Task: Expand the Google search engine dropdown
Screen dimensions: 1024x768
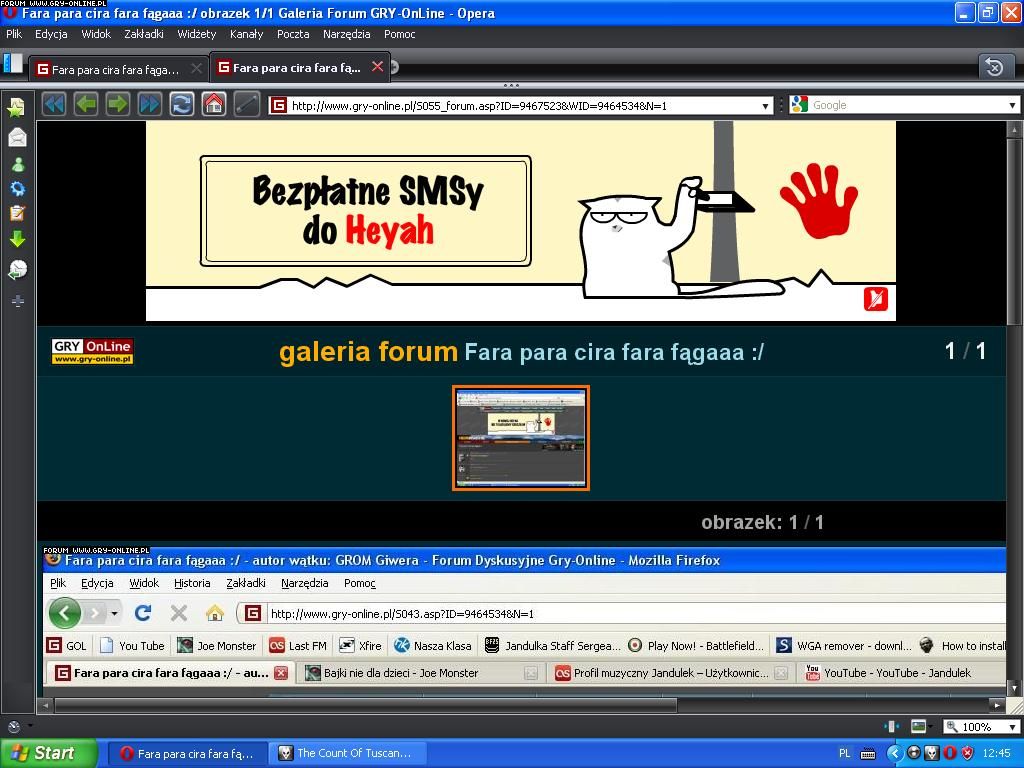Action: (1011, 105)
